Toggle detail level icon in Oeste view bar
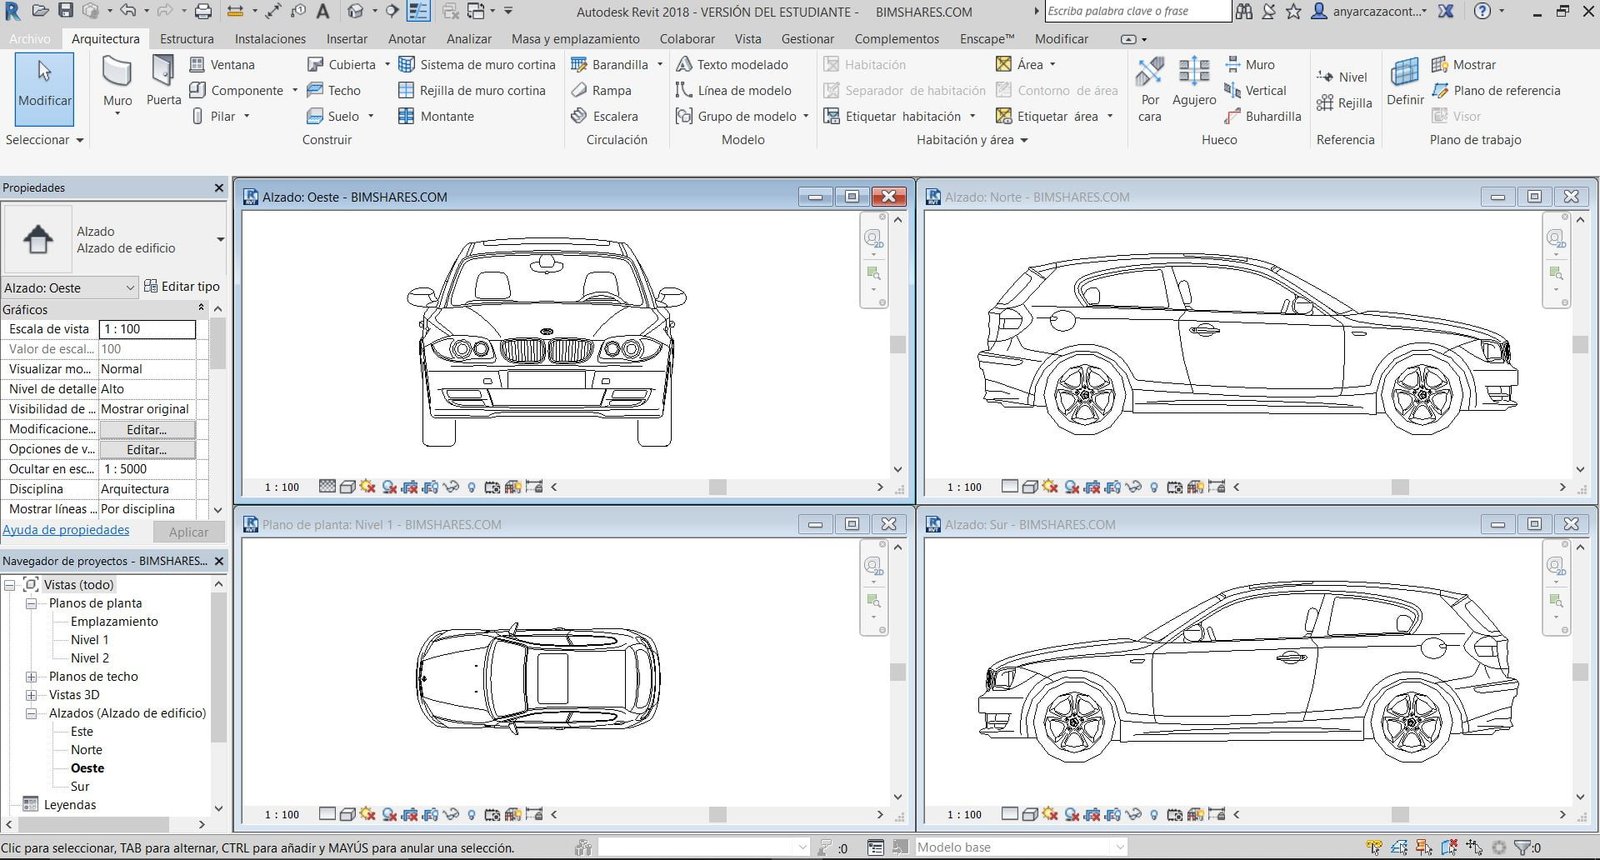Image resolution: width=1600 pixels, height=860 pixels. click(327, 486)
